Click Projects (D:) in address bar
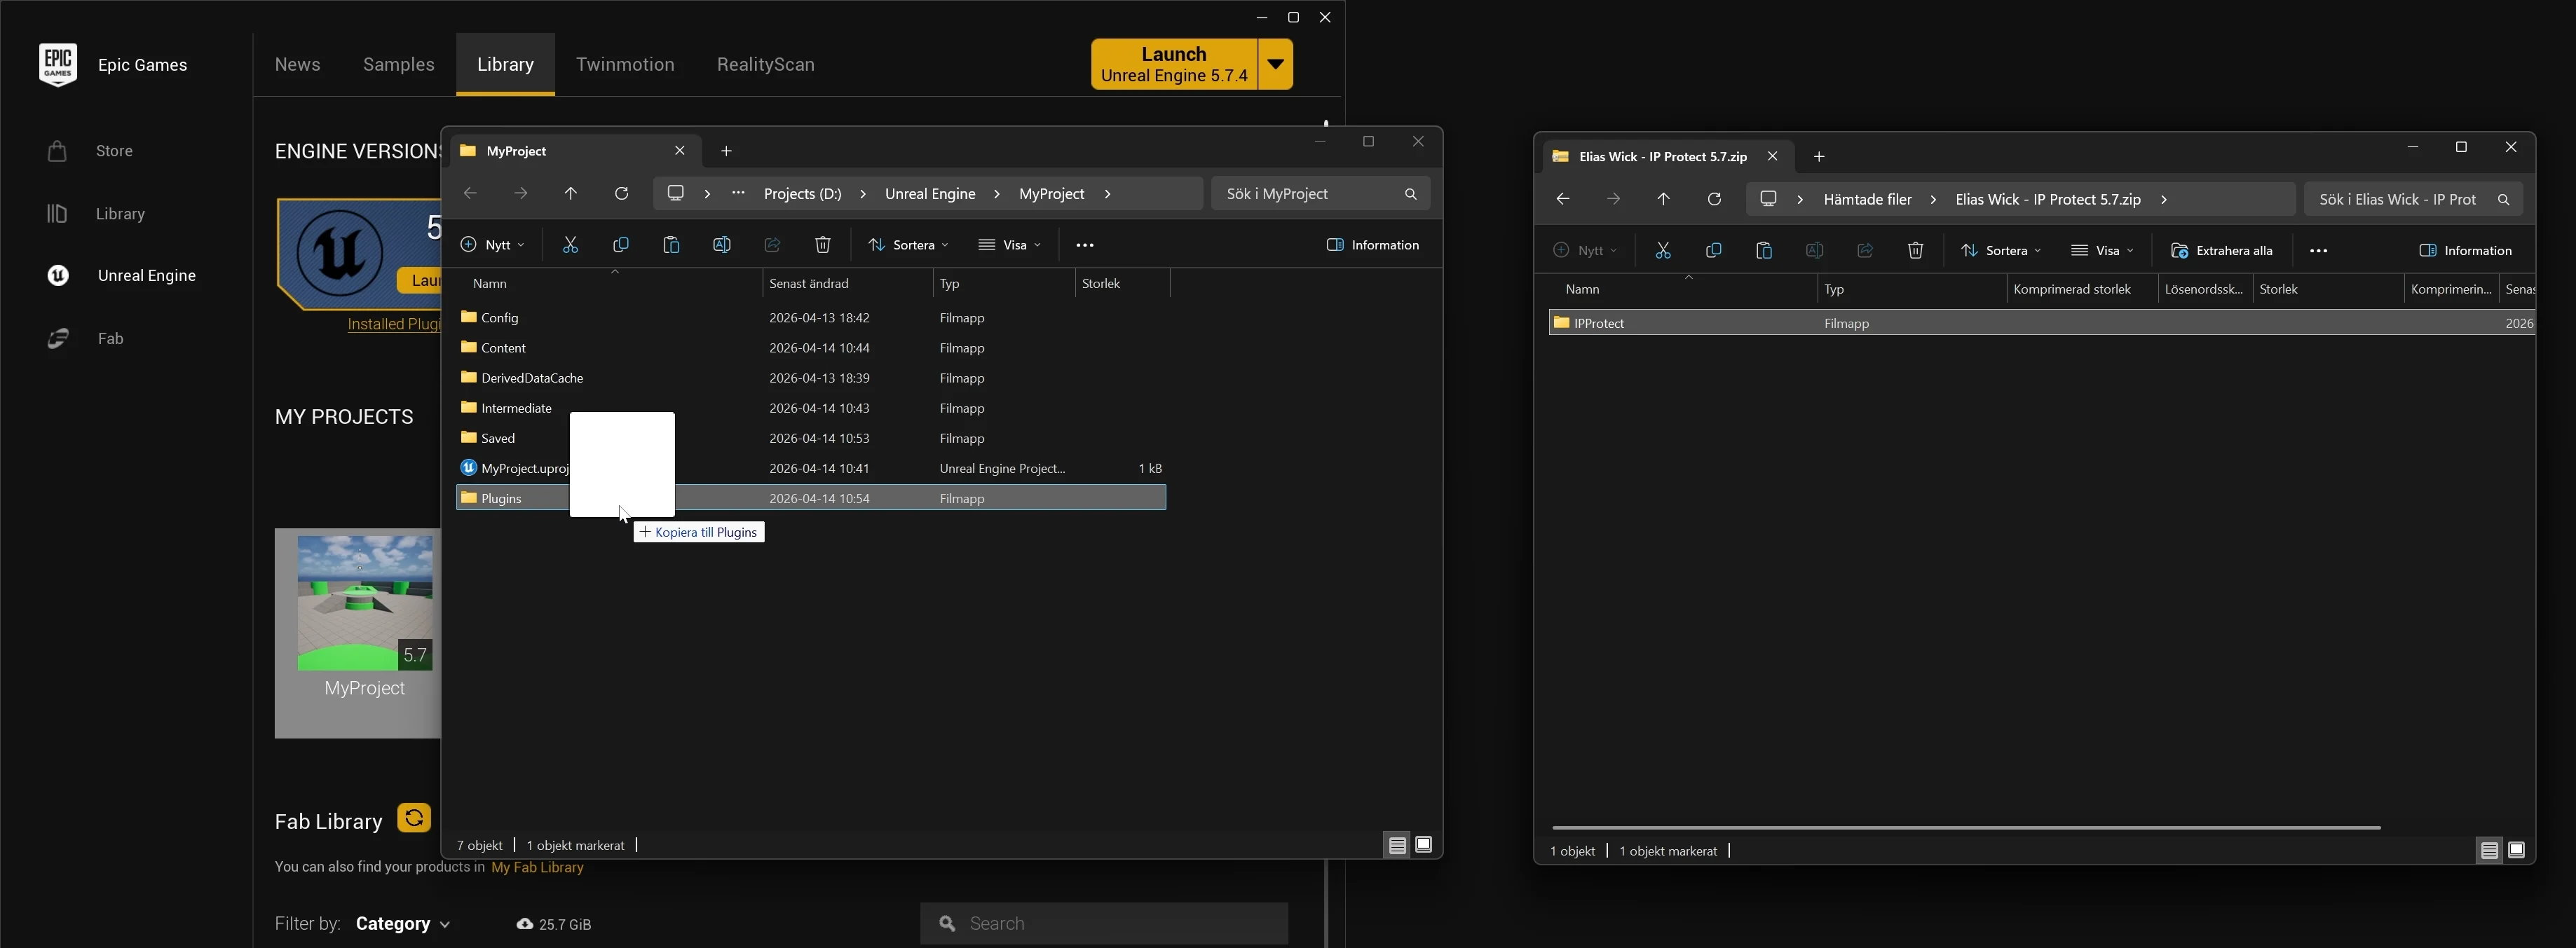This screenshot has height=948, width=2576. [803, 194]
